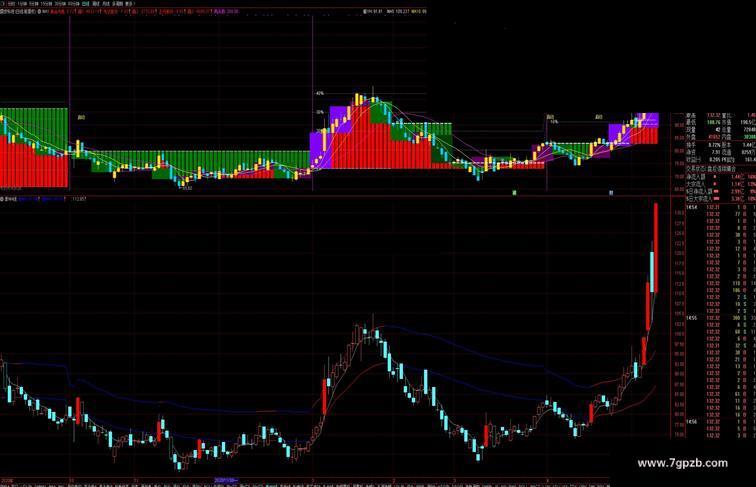Image resolution: width=756 pixels, height=487 pixels.
Task: Select the 月线 monthly period tab
Action: coord(106,3)
